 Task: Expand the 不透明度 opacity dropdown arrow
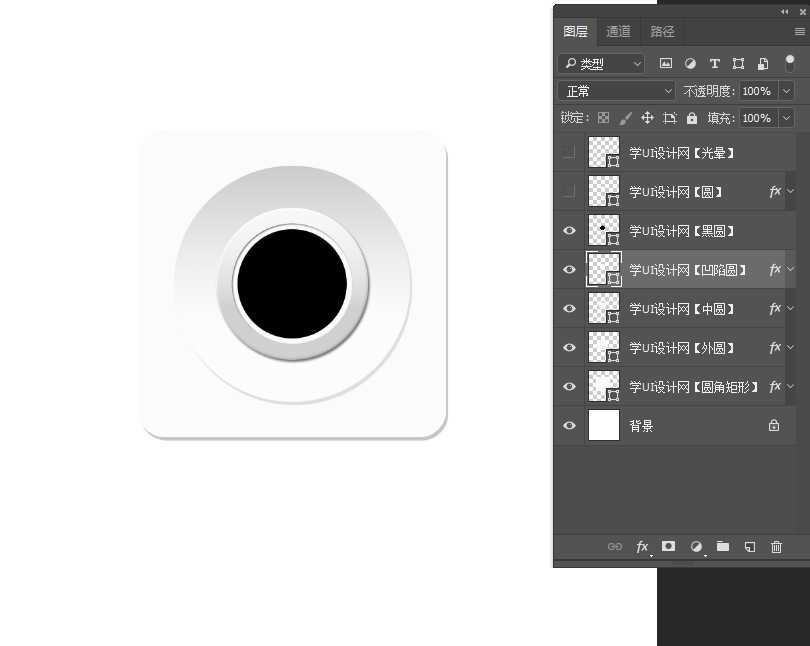[x=786, y=91]
